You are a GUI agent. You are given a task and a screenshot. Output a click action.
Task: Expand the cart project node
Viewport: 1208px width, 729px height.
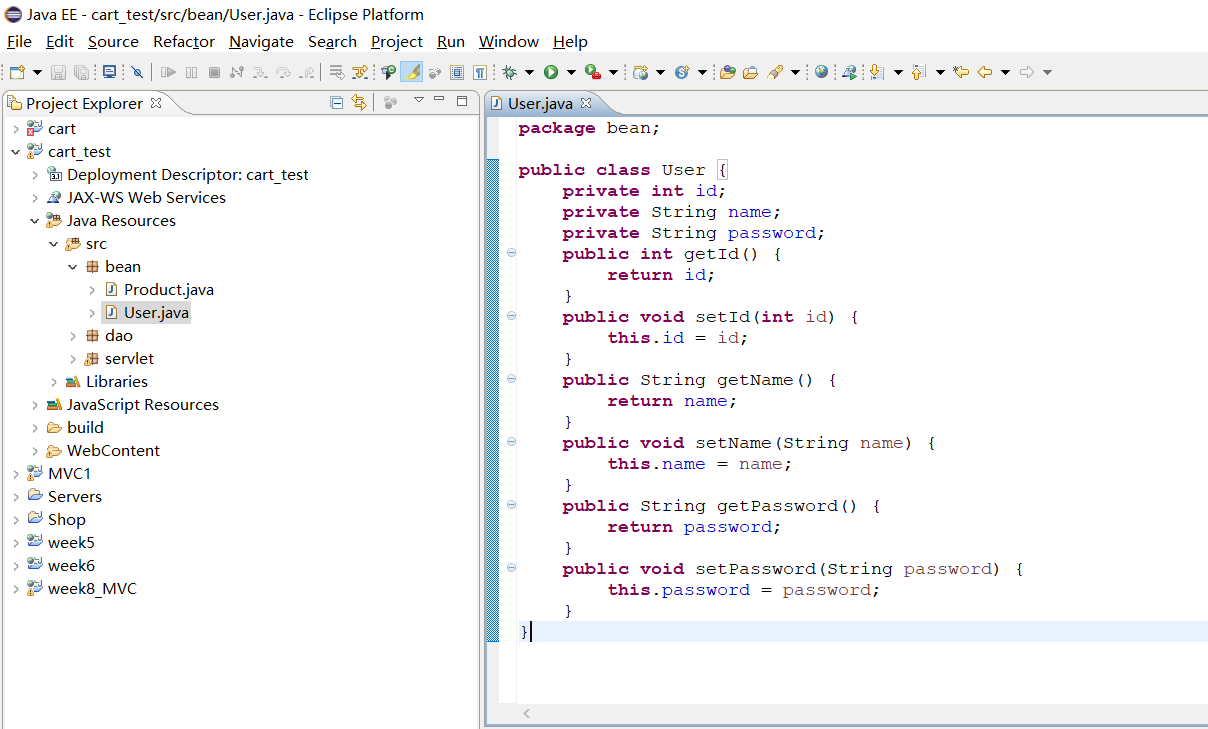click(15, 129)
